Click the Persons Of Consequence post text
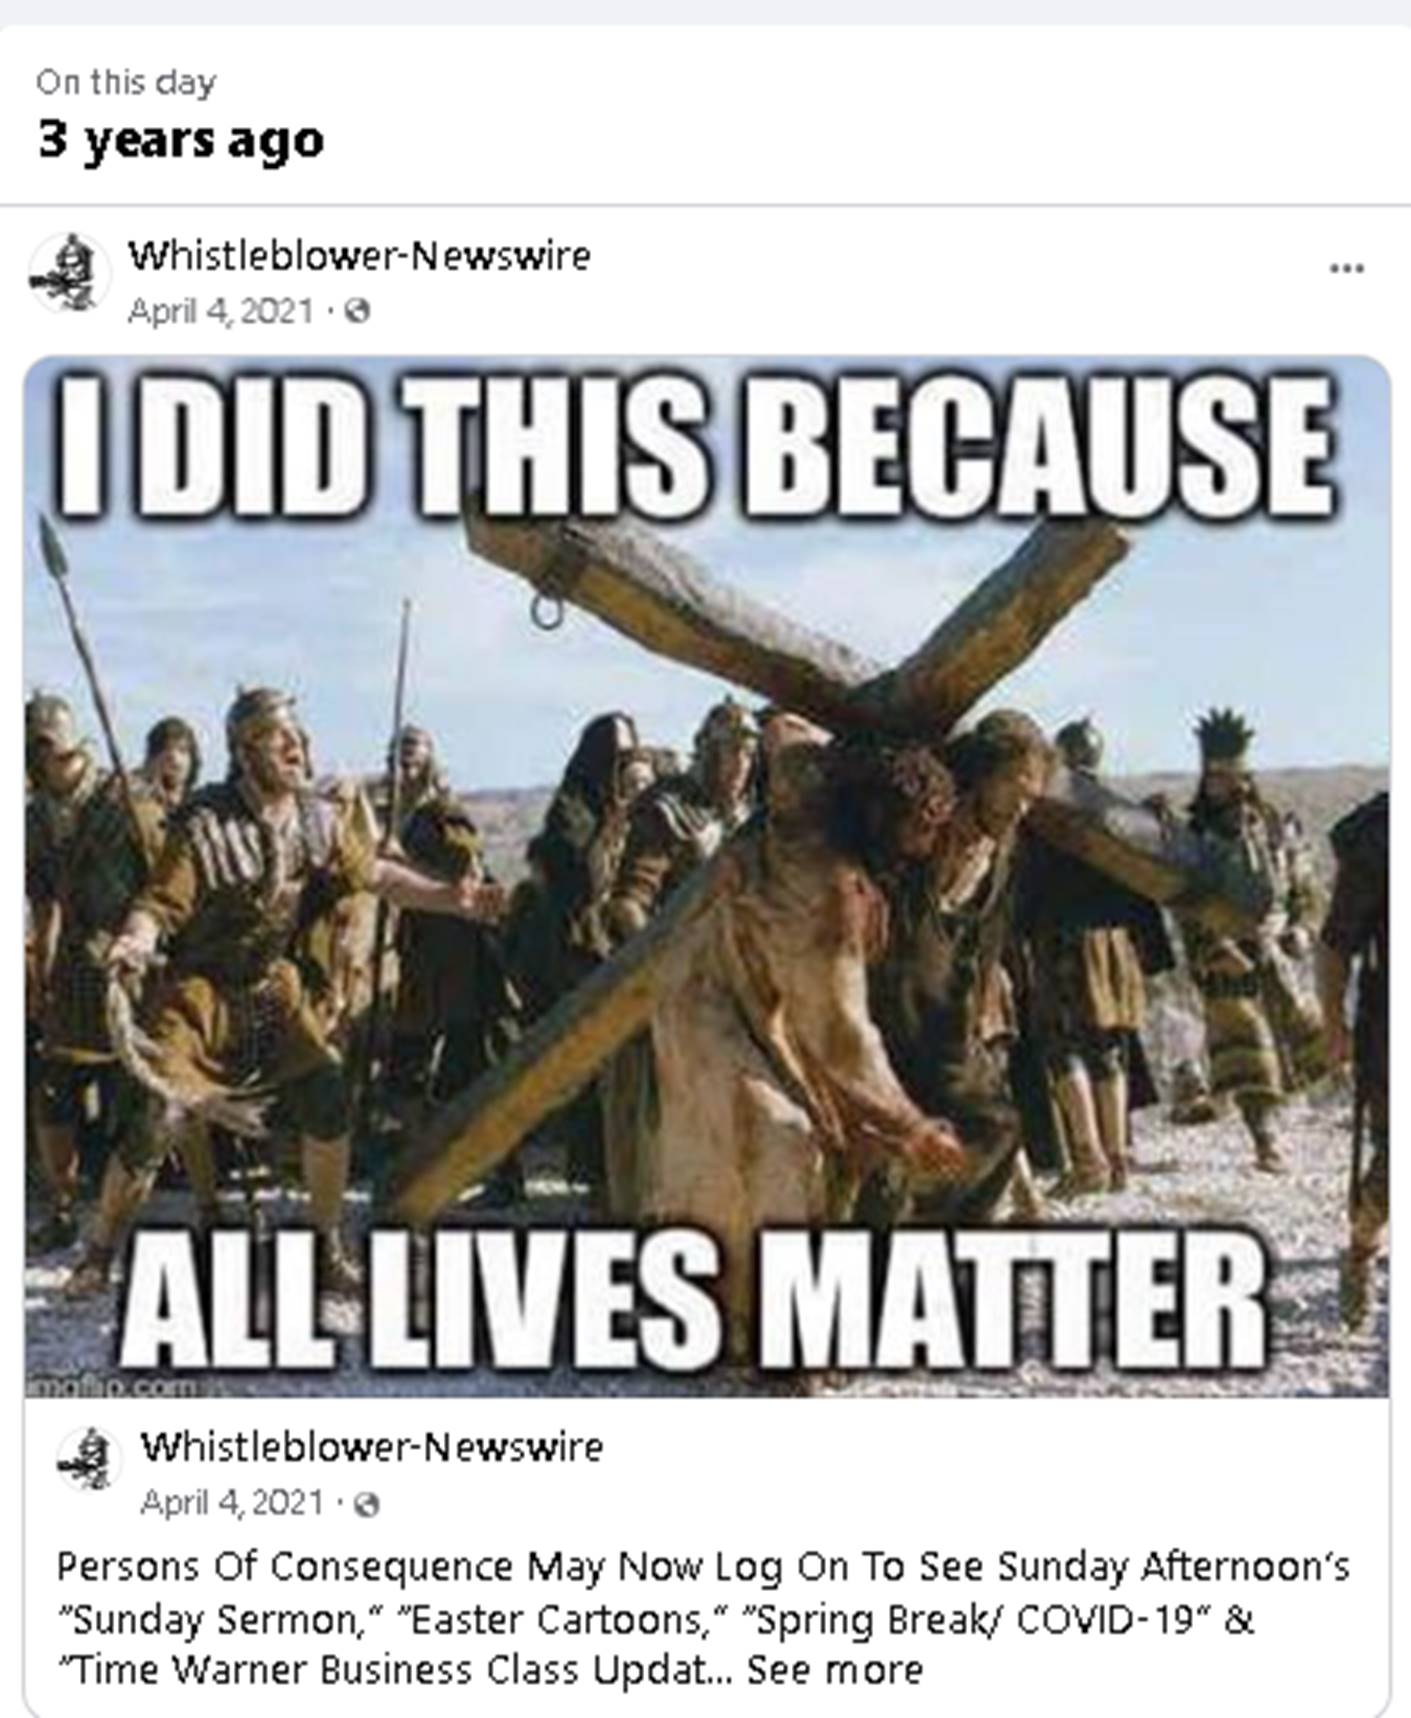The width and height of the screenshot is (1411, 1718). click(703, 1617)
